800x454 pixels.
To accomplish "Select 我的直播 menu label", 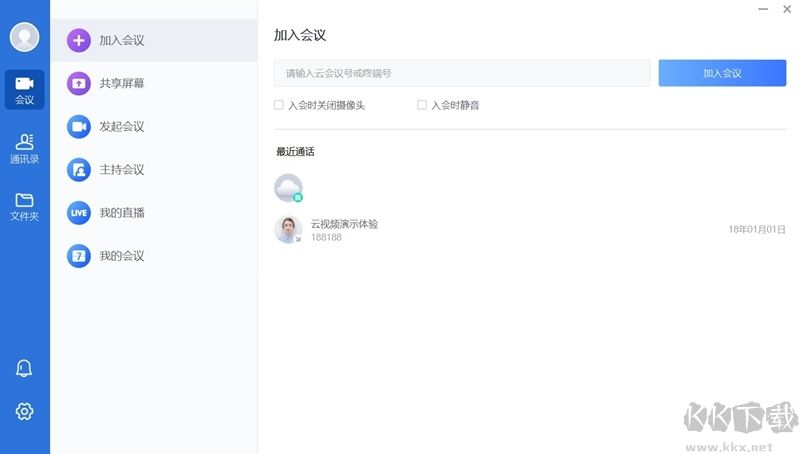I will [122, 213].
